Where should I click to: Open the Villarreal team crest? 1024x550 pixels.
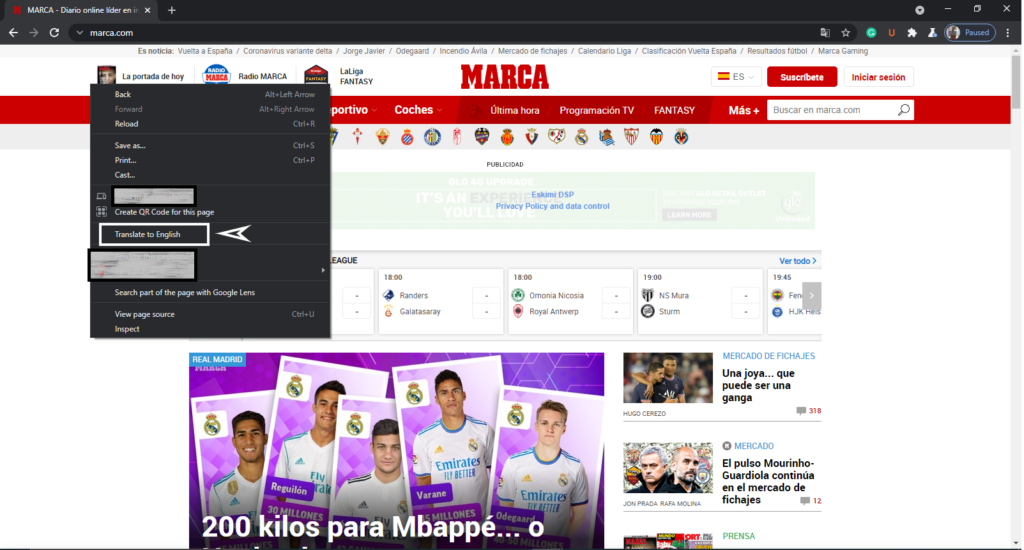click(x=681, y=137)
